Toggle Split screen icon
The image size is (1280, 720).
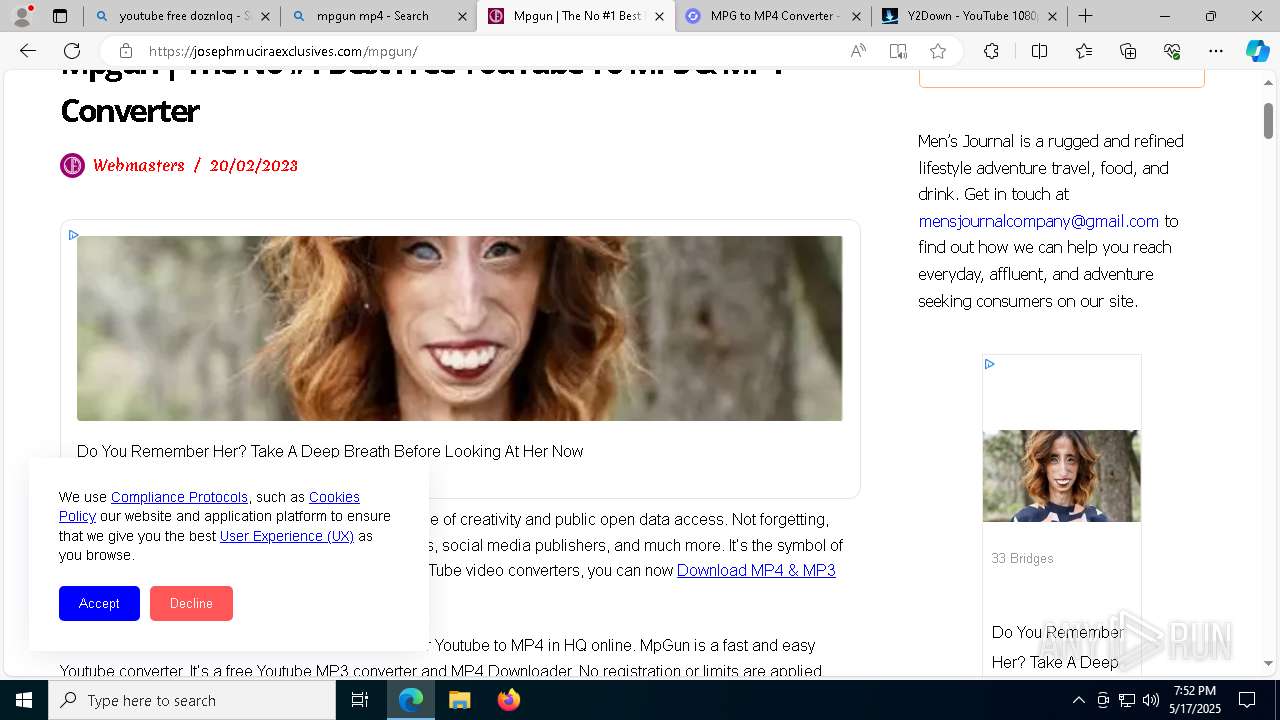point(1039,51)
